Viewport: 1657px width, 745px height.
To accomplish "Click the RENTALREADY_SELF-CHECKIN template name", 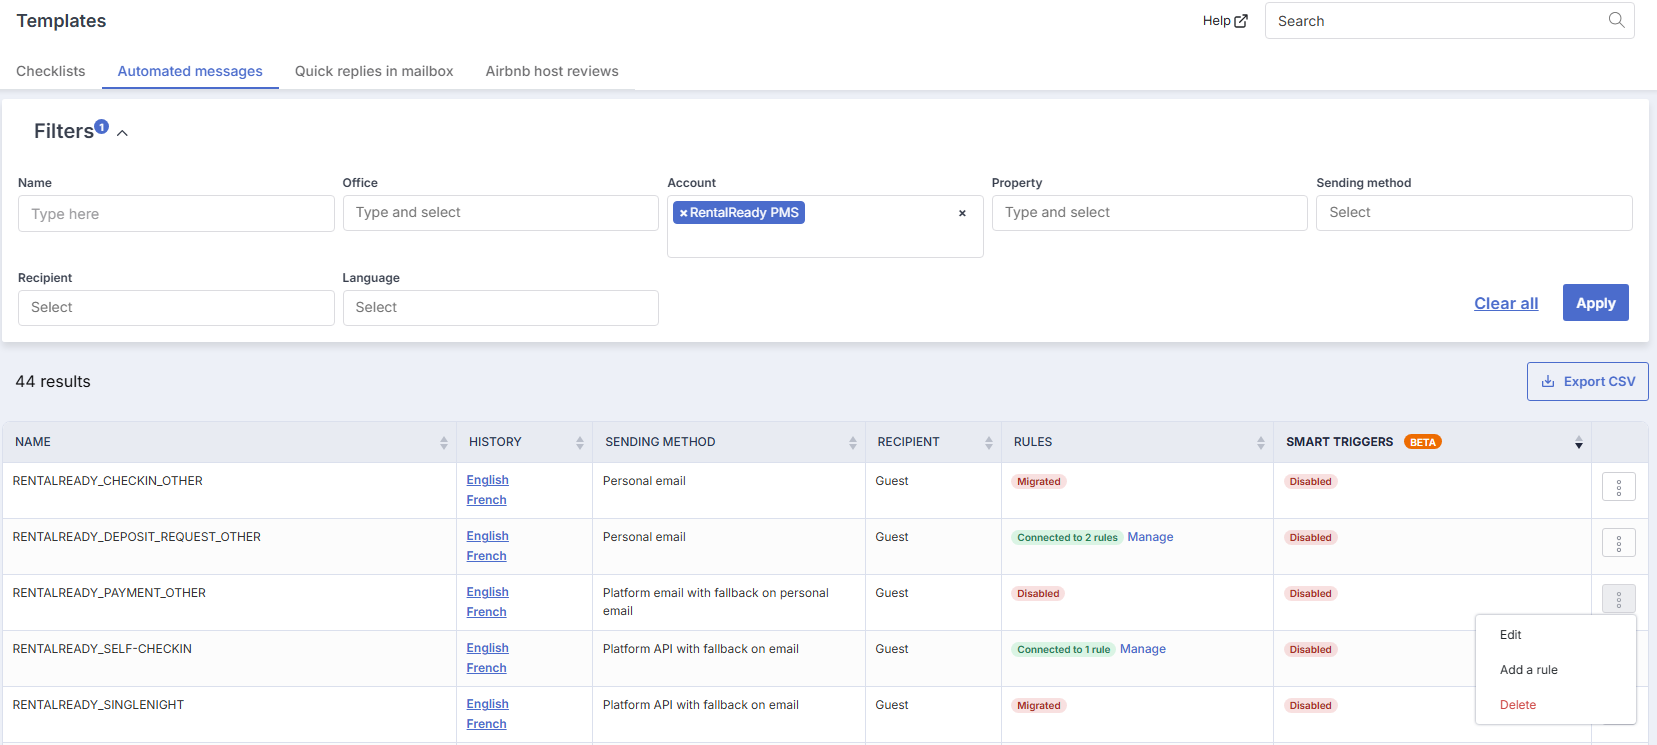I will 102,649.
